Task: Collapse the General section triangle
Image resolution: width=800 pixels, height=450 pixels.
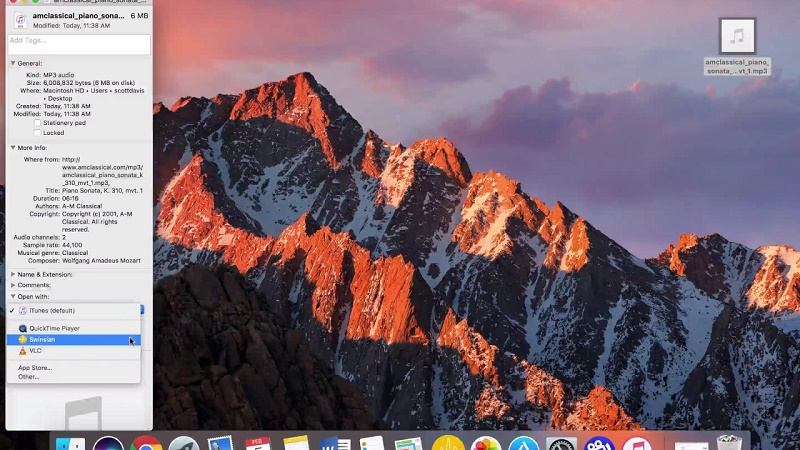Action: pyautogui.click(x=13, y=63)
